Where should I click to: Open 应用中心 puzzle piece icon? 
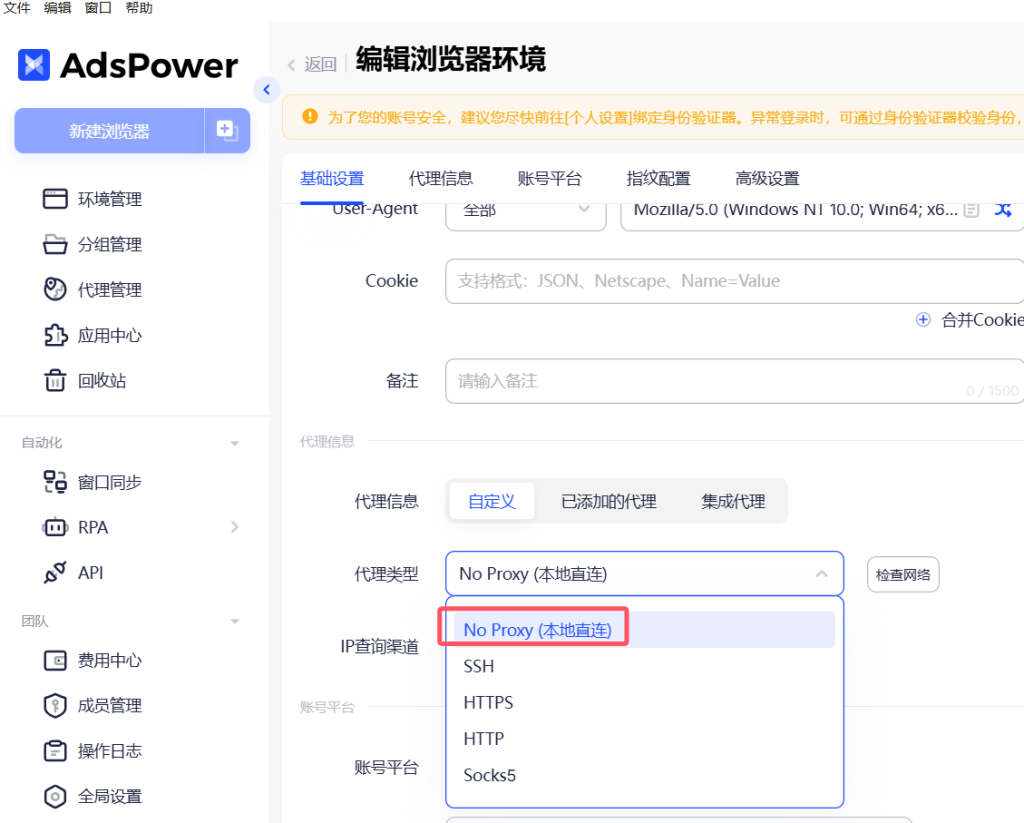(55, 335)
